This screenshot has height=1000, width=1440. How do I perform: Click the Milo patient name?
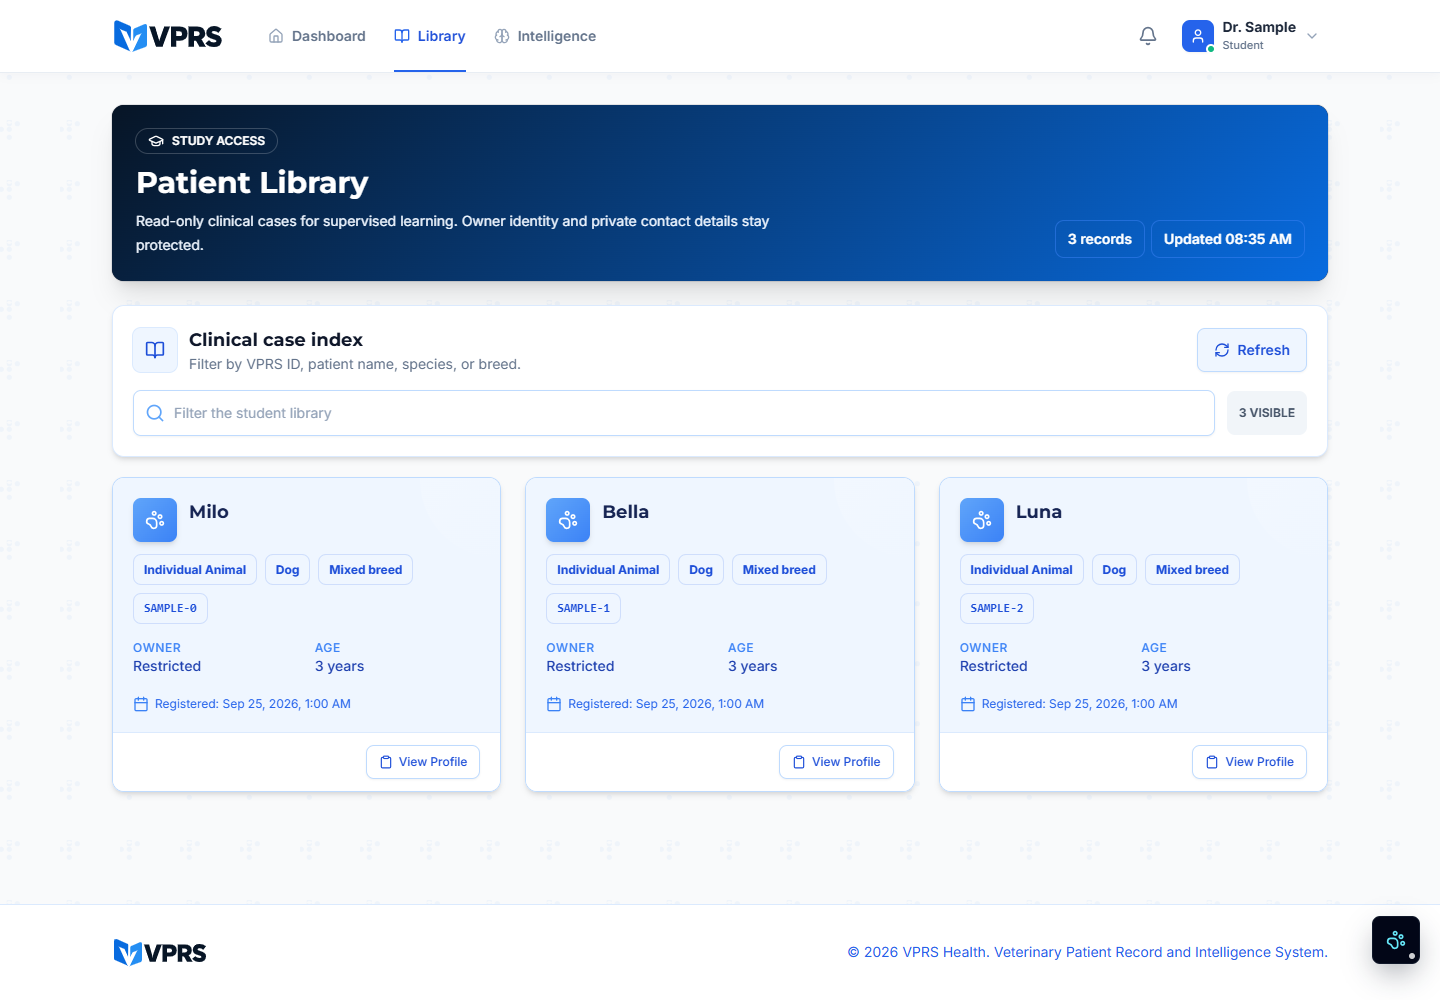[209, 512]
